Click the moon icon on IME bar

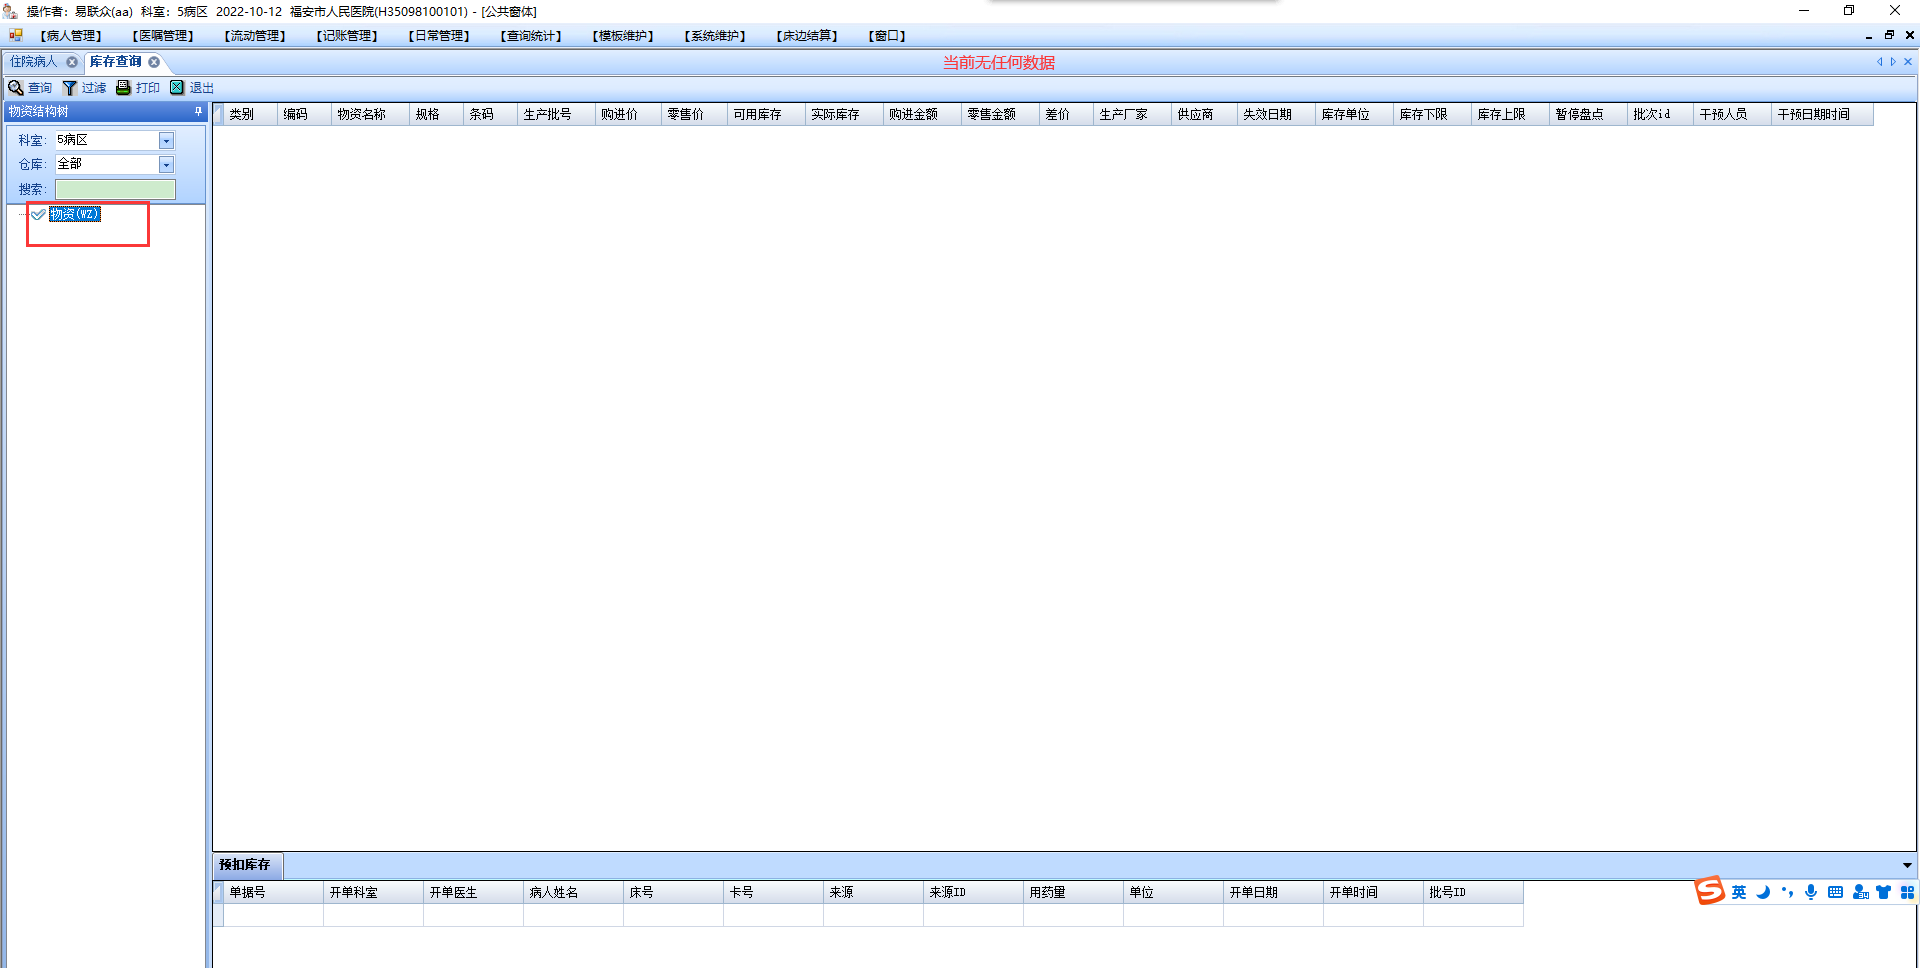click(x=1763, y=892)
